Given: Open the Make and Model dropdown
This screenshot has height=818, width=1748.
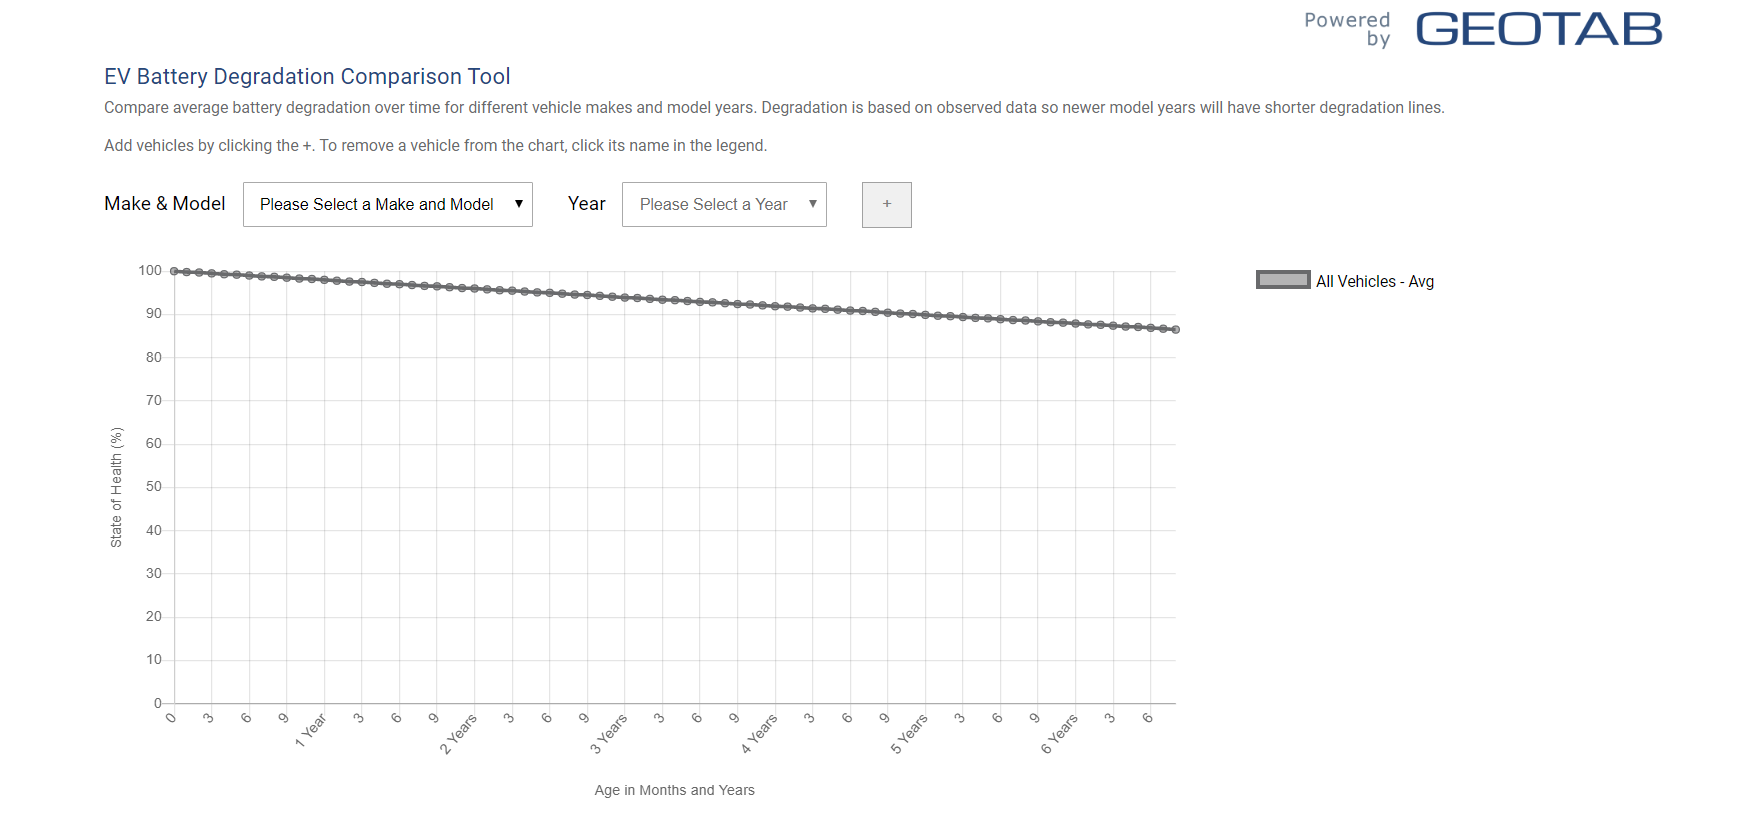Looking at the screenshot, I should [388, 204].
